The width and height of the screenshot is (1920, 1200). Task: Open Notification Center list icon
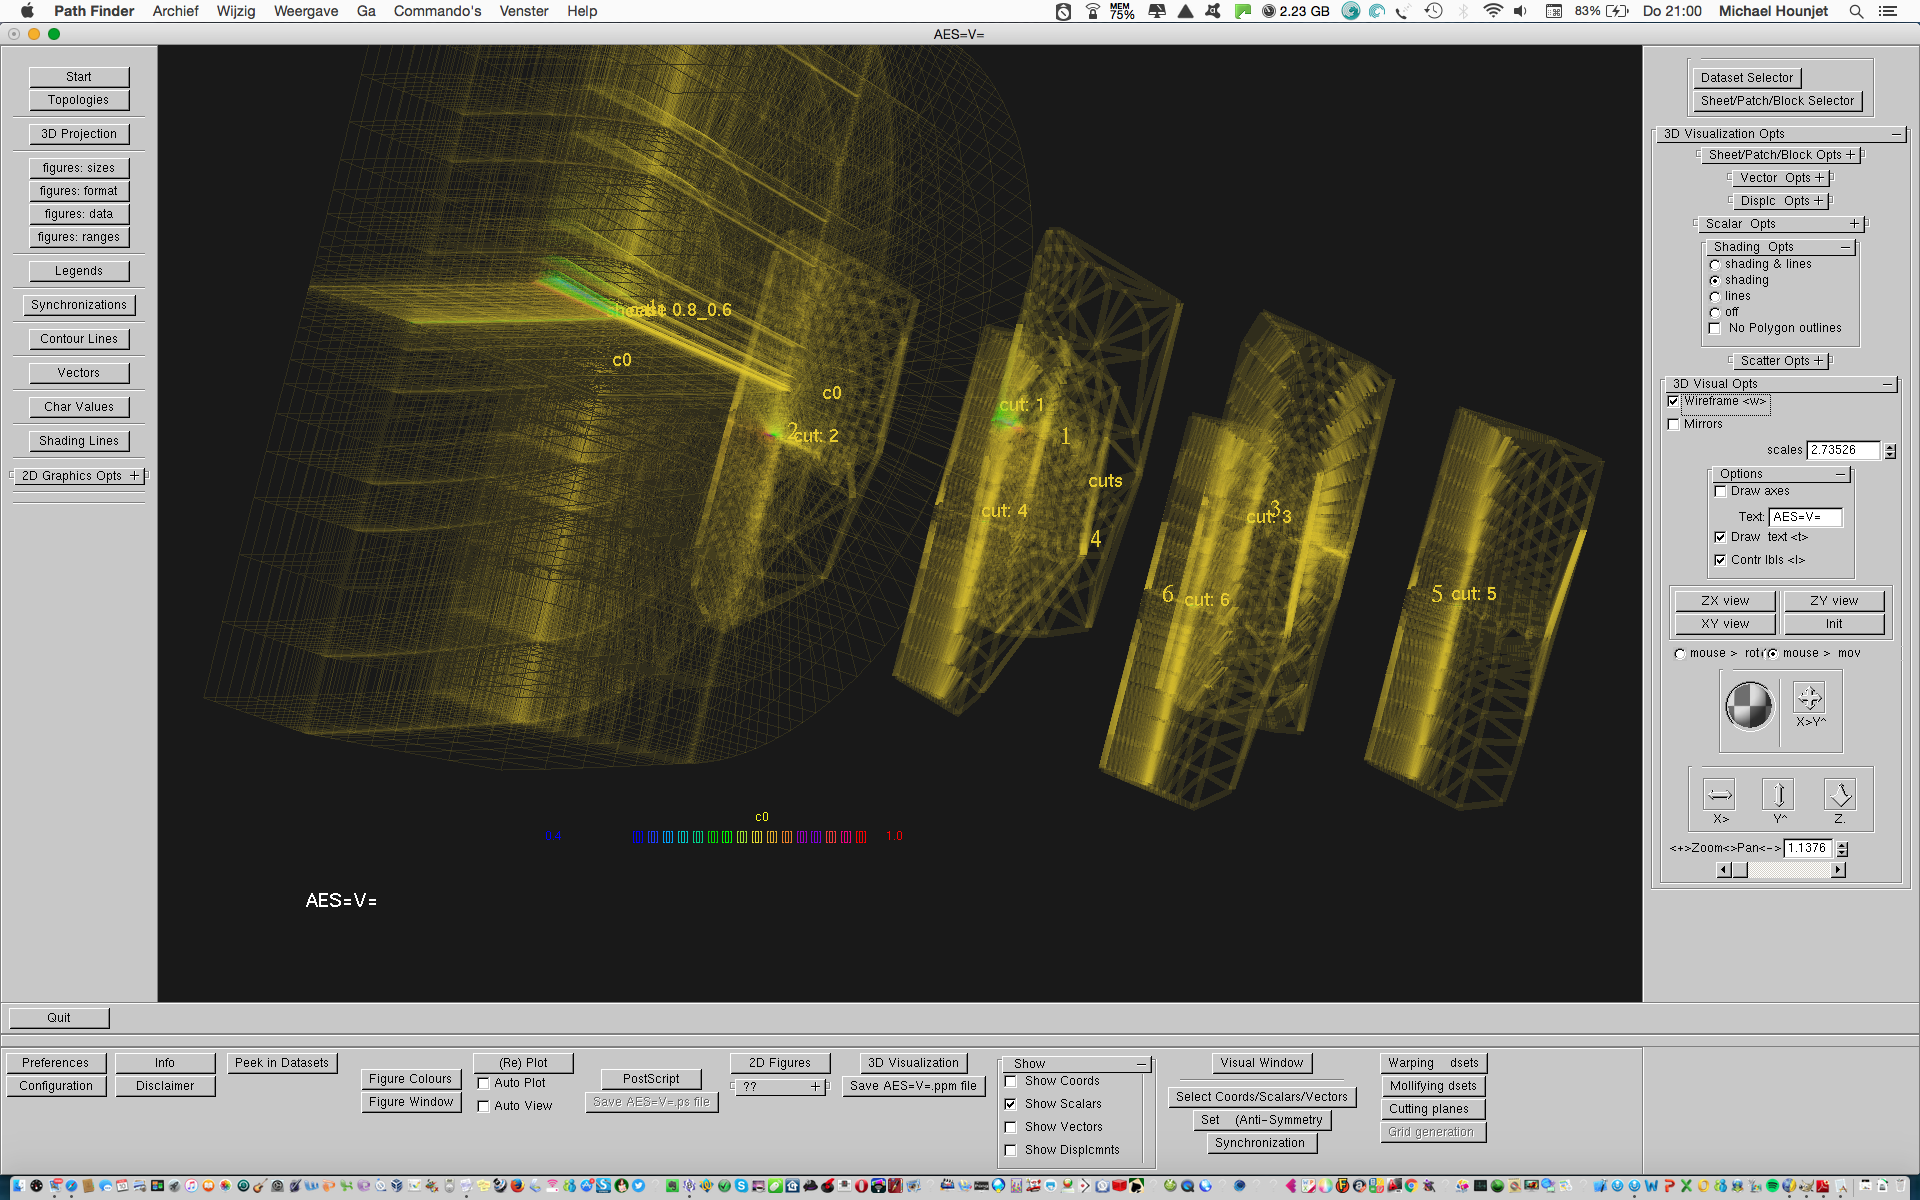[x=1888, y=11]
